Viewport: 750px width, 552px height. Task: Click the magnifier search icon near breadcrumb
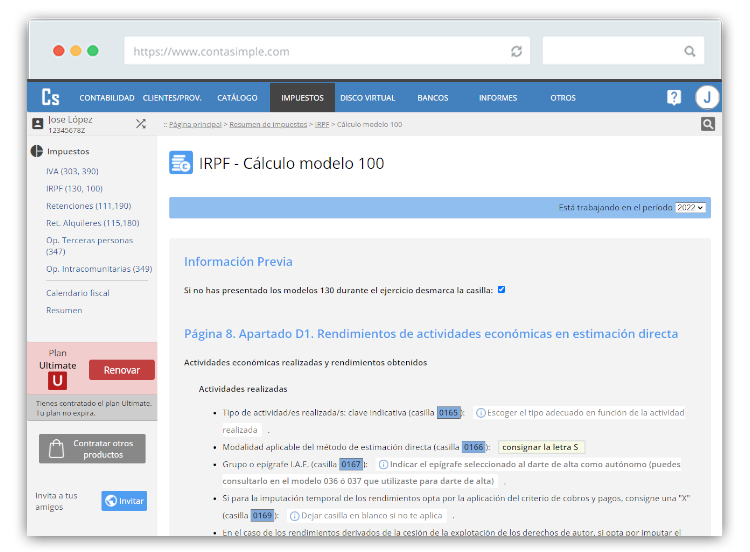(708, 124)
